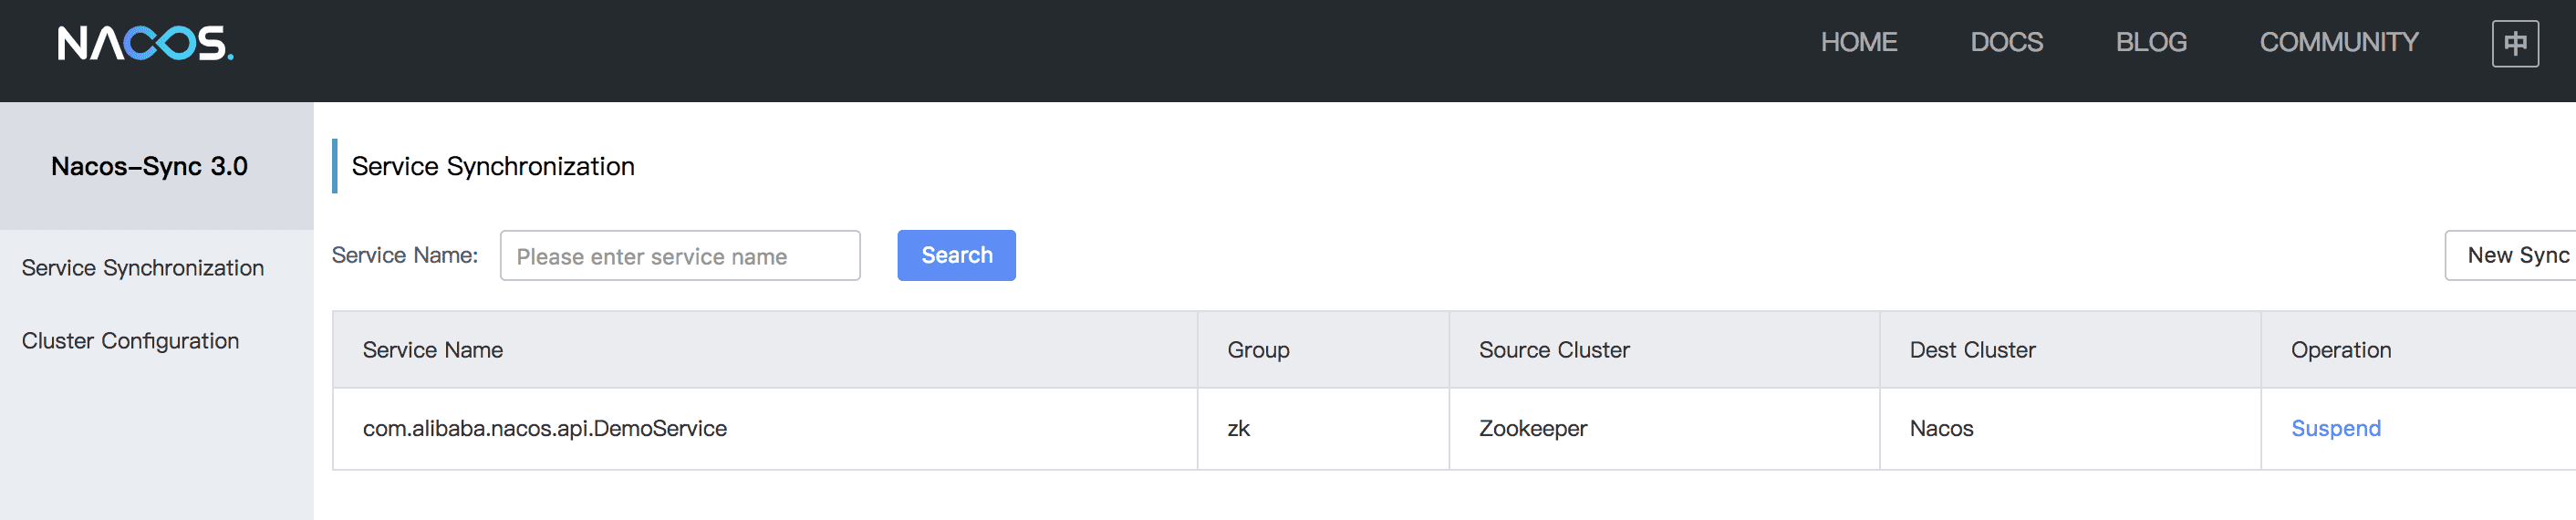The height and width of the screenshot is (520, 2576).
Task: Open the DOCS nav item
Action: (2006, 42)
